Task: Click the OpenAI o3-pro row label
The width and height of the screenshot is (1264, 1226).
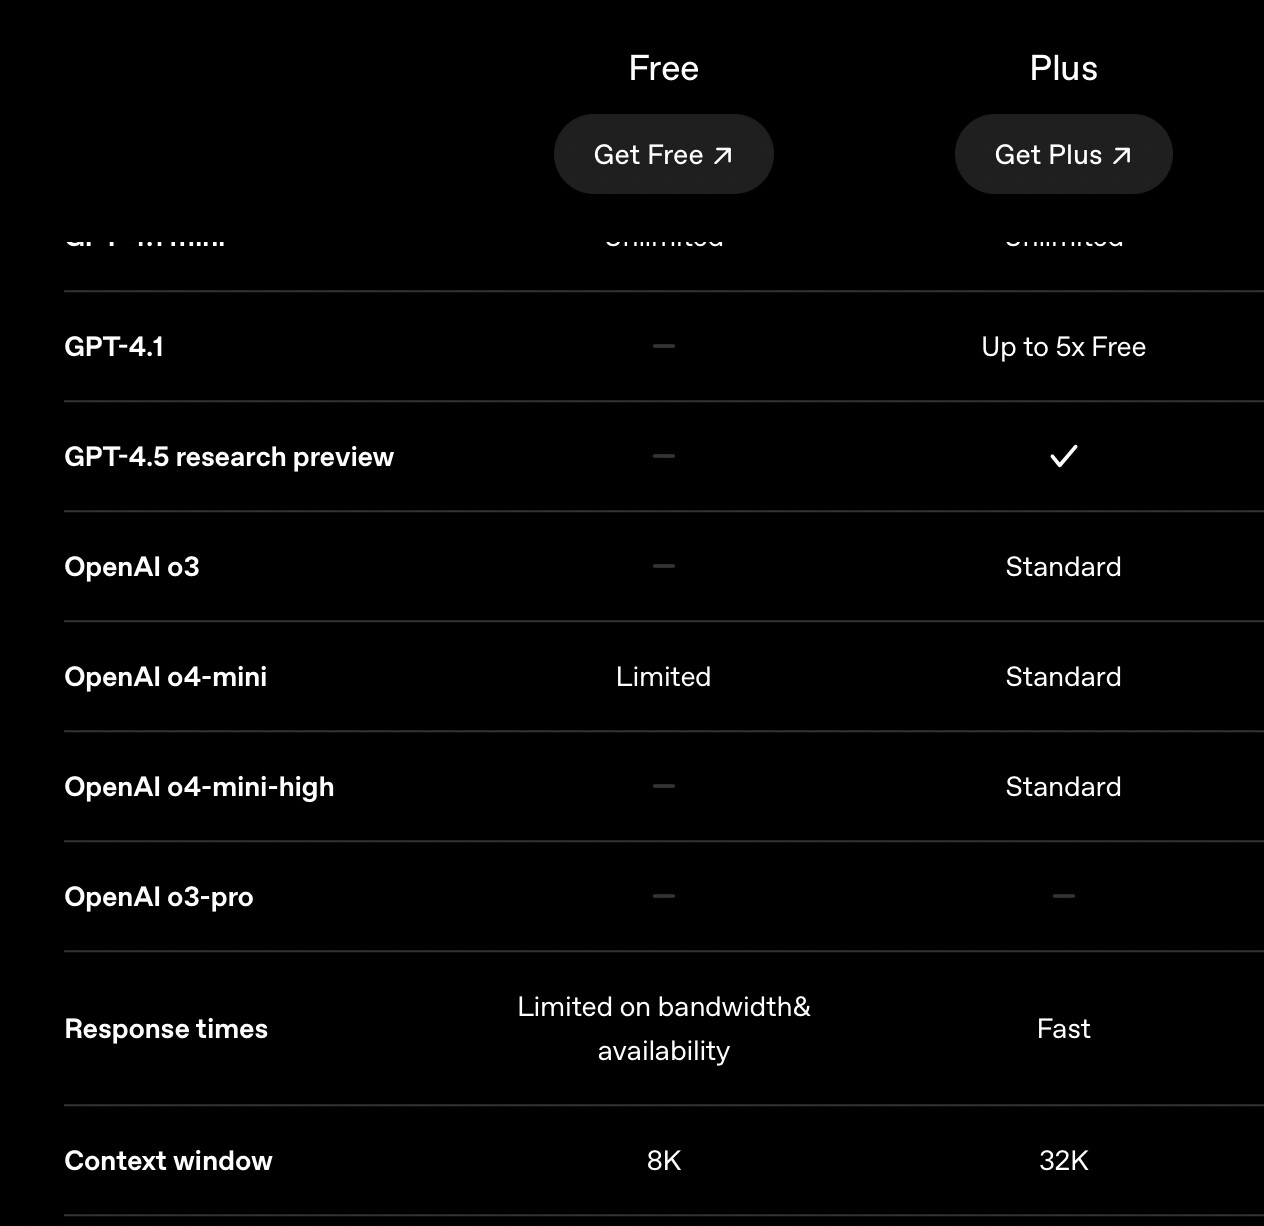Action: click(159, 897)
